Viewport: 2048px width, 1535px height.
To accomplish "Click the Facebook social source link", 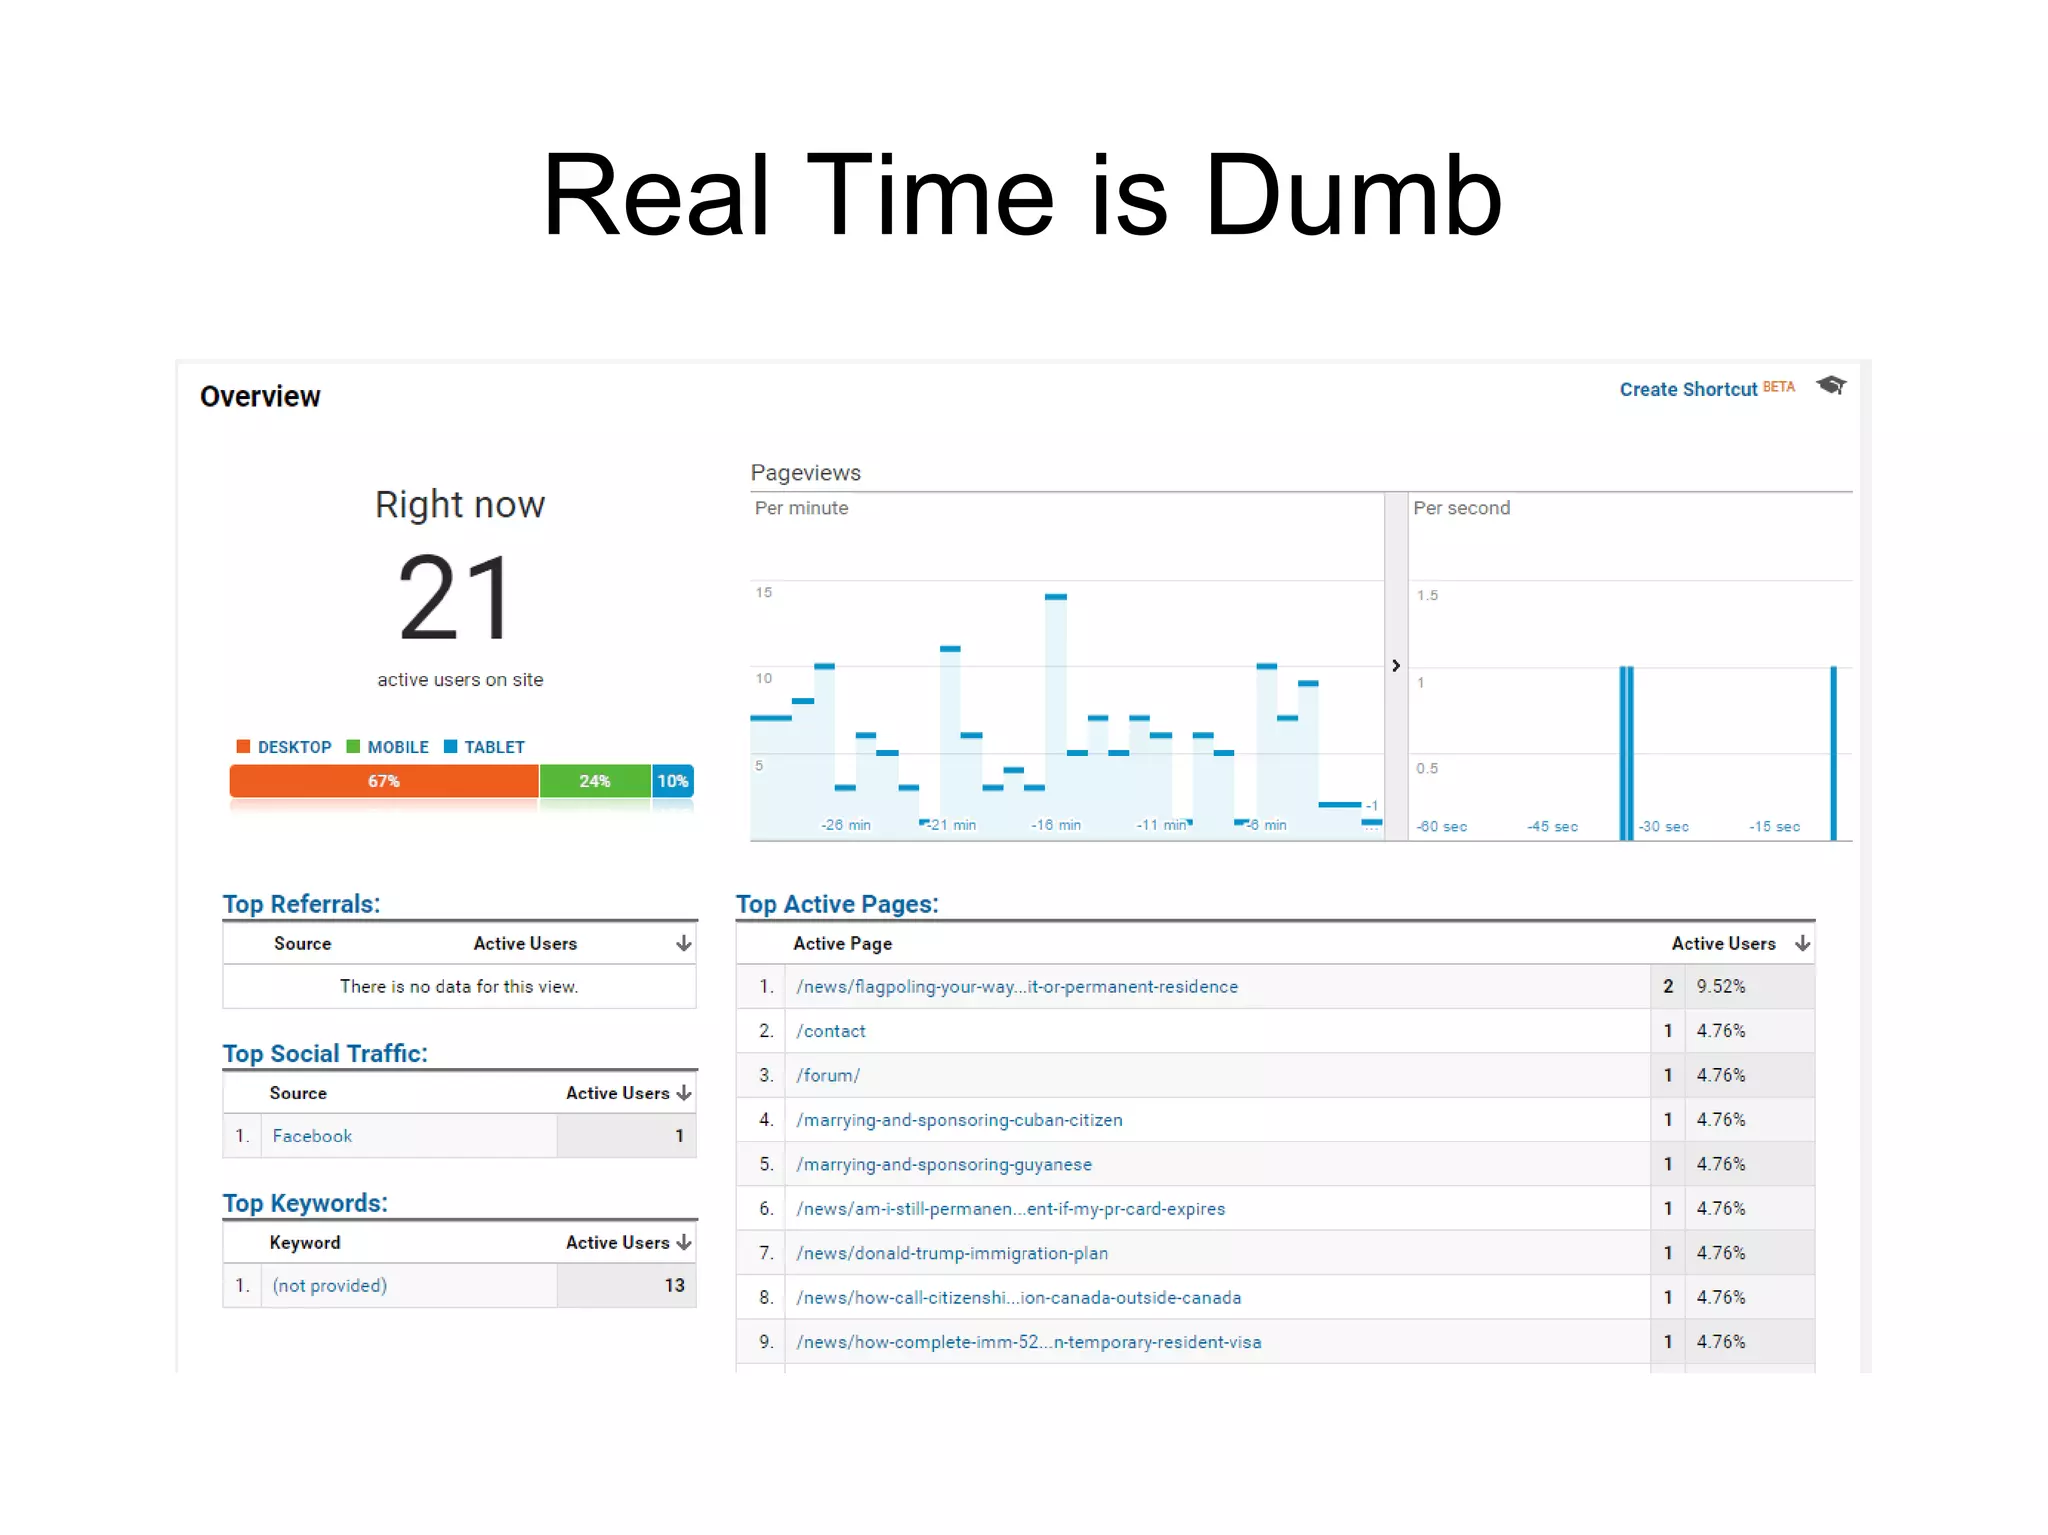I will pyautogui.click(x=312, y=1136).
